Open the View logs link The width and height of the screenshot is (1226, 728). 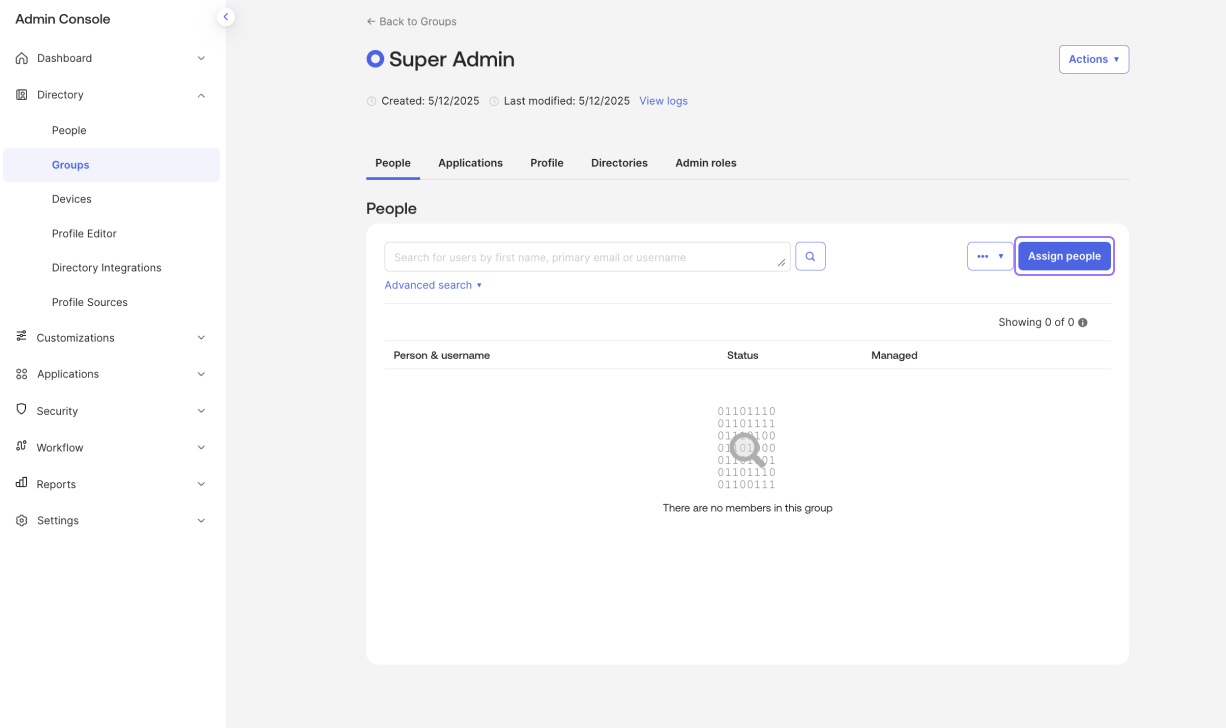point(663,101)
